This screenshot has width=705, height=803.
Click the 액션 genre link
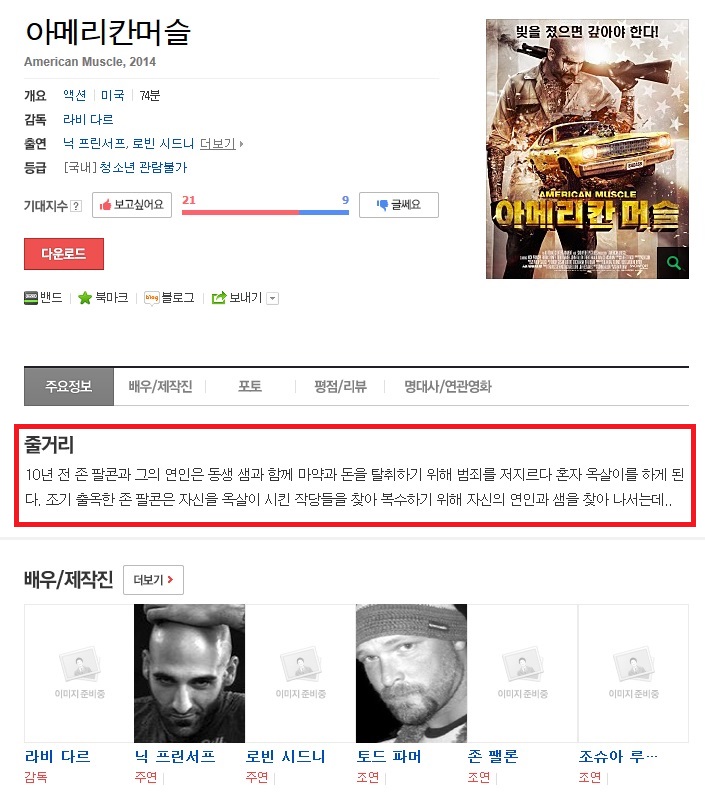75,95
